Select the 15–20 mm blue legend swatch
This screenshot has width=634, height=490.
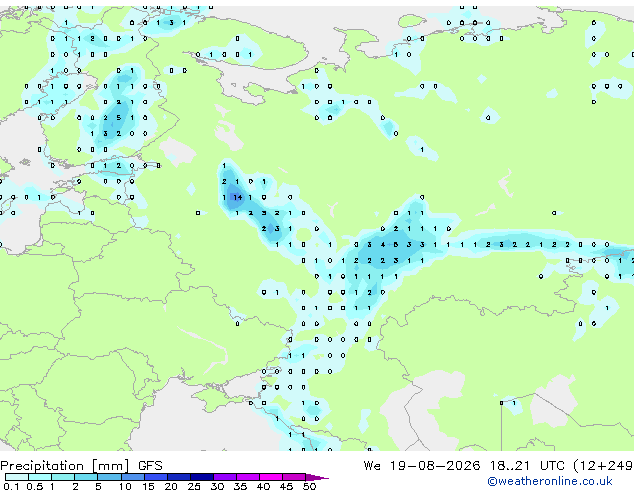pyautogui.click(x=155, y=477)
